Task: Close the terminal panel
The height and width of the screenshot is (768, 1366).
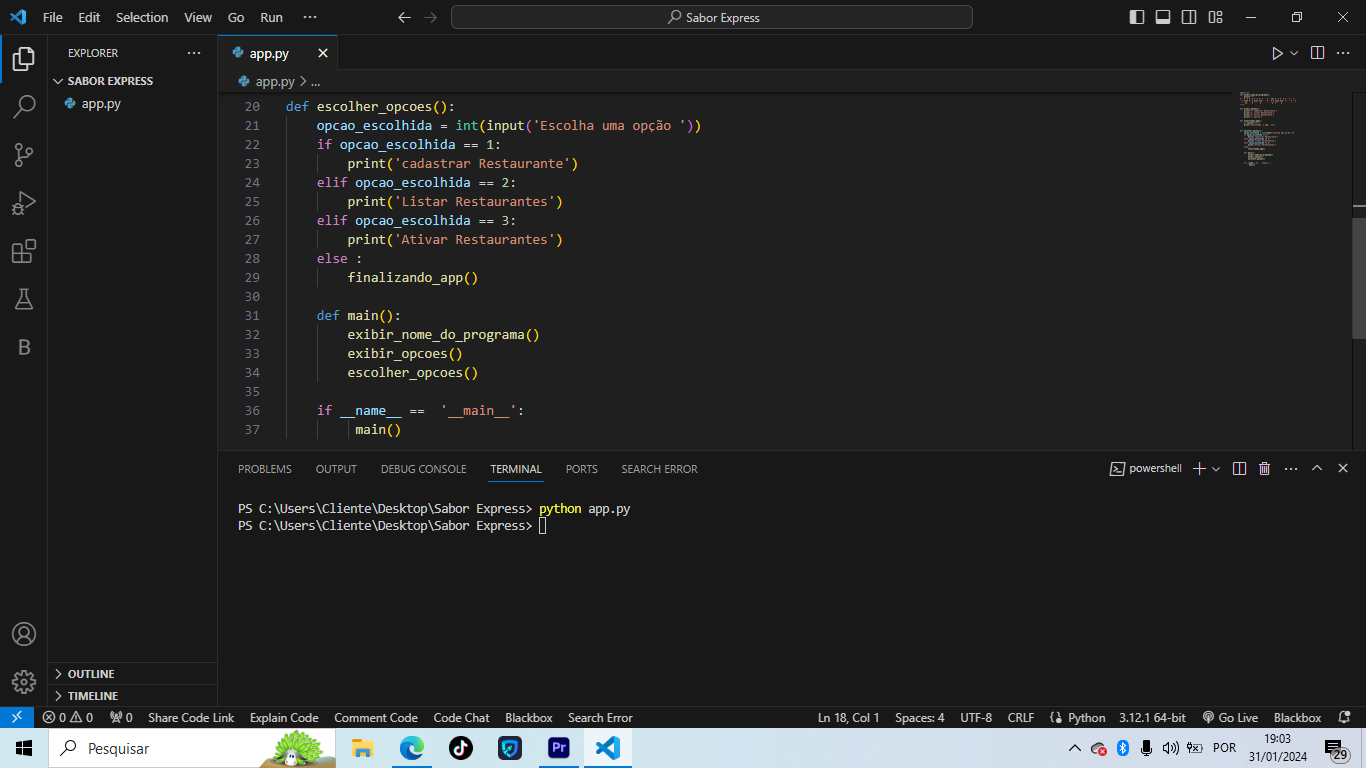Action: pos(1343,468)
